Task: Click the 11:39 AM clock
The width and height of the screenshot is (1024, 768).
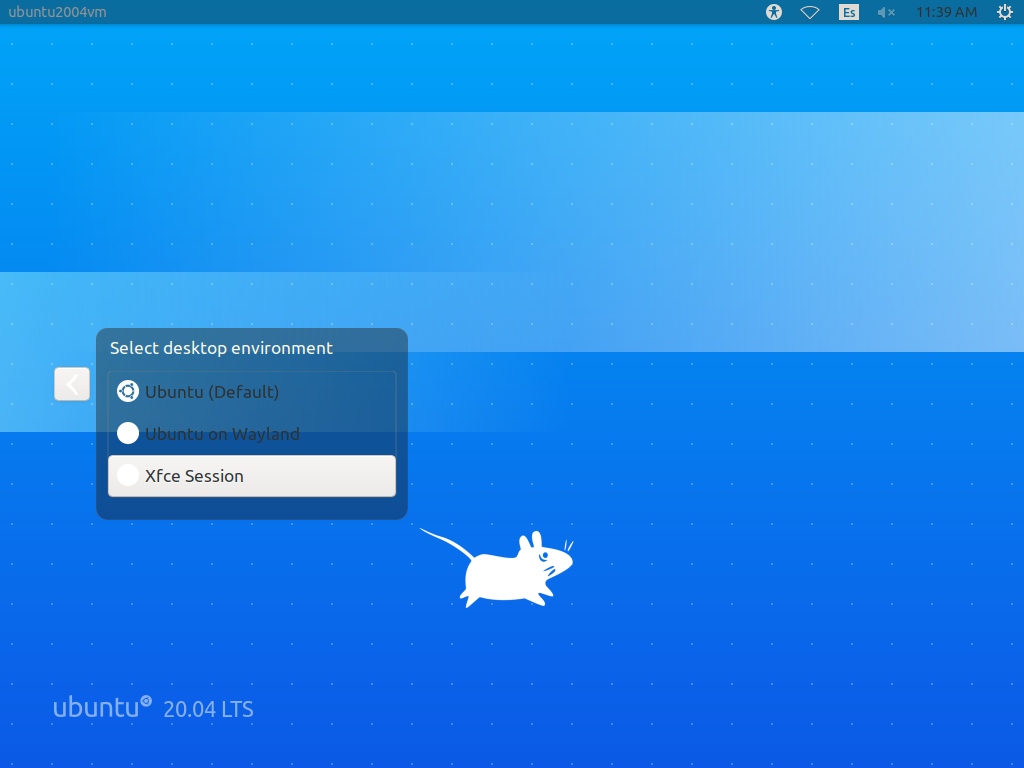Action: click(946, 12)
